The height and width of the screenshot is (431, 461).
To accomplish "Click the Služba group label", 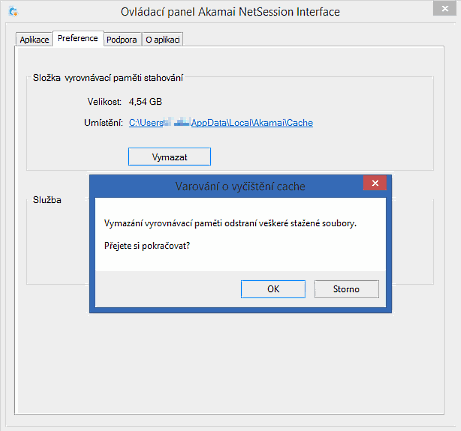I will [x=47, y=200].
